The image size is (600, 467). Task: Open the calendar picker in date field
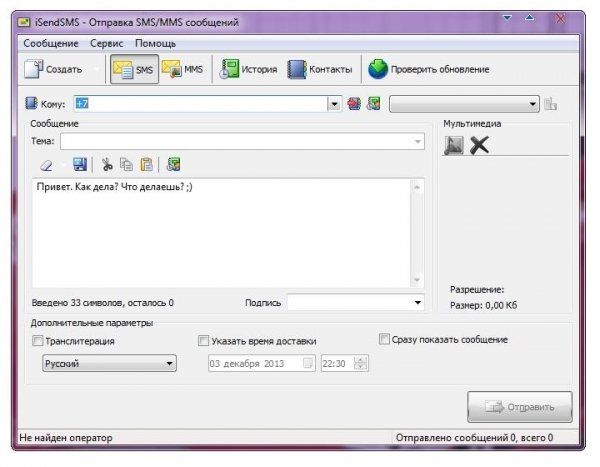[307, 363]
